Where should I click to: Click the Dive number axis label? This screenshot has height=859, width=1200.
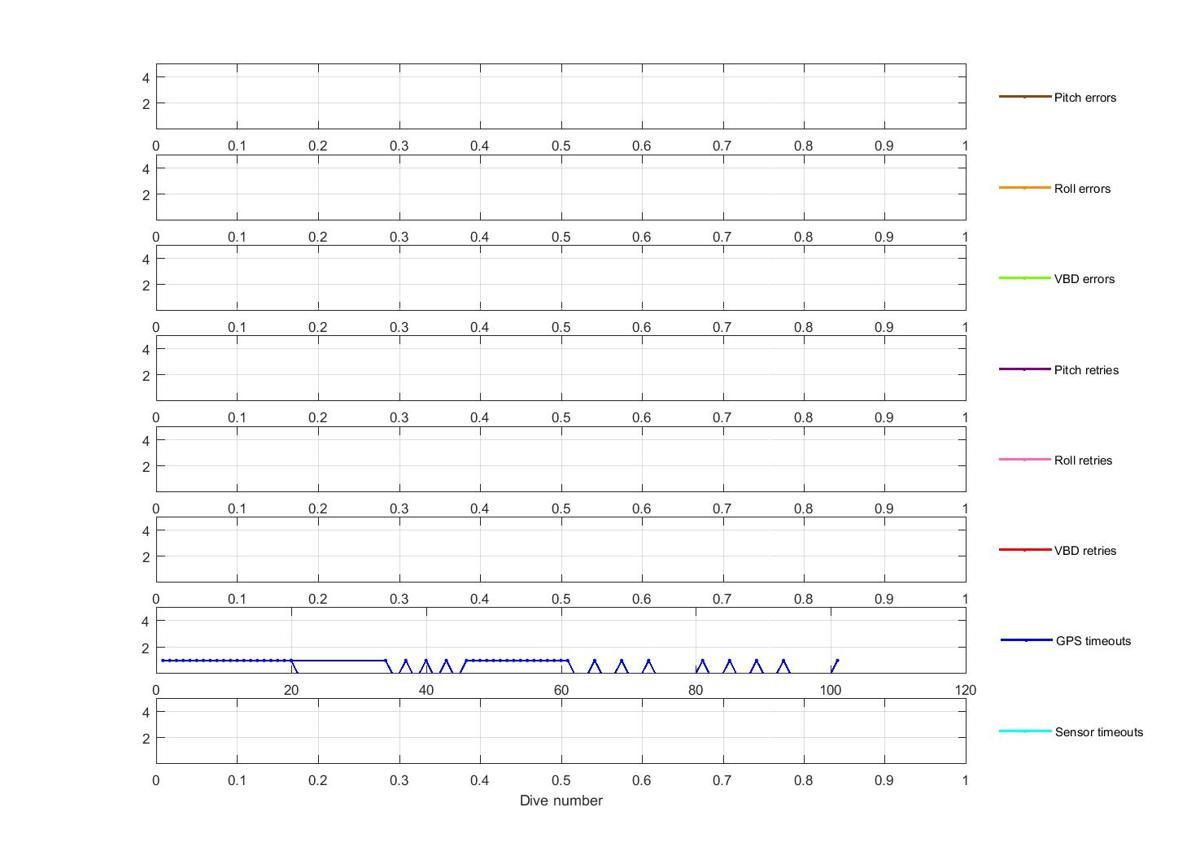coord(561,801)
